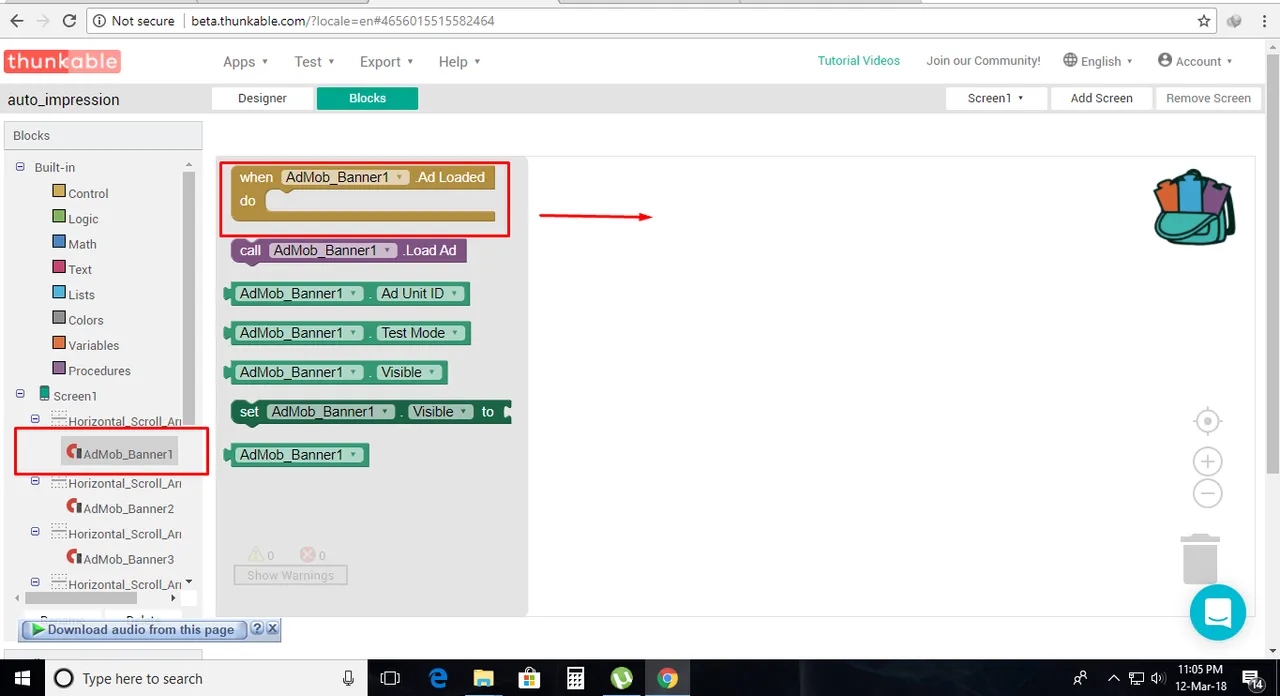
Task: Collapse the Built-in tree section
Action: point(20,167)
